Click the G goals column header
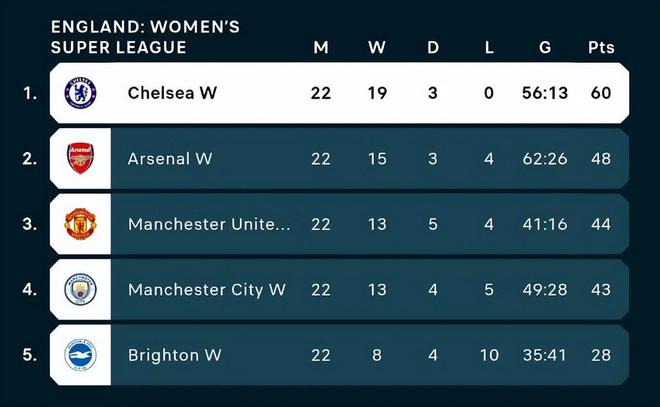The height and width of the screenshot is (407, 660). 543,47
